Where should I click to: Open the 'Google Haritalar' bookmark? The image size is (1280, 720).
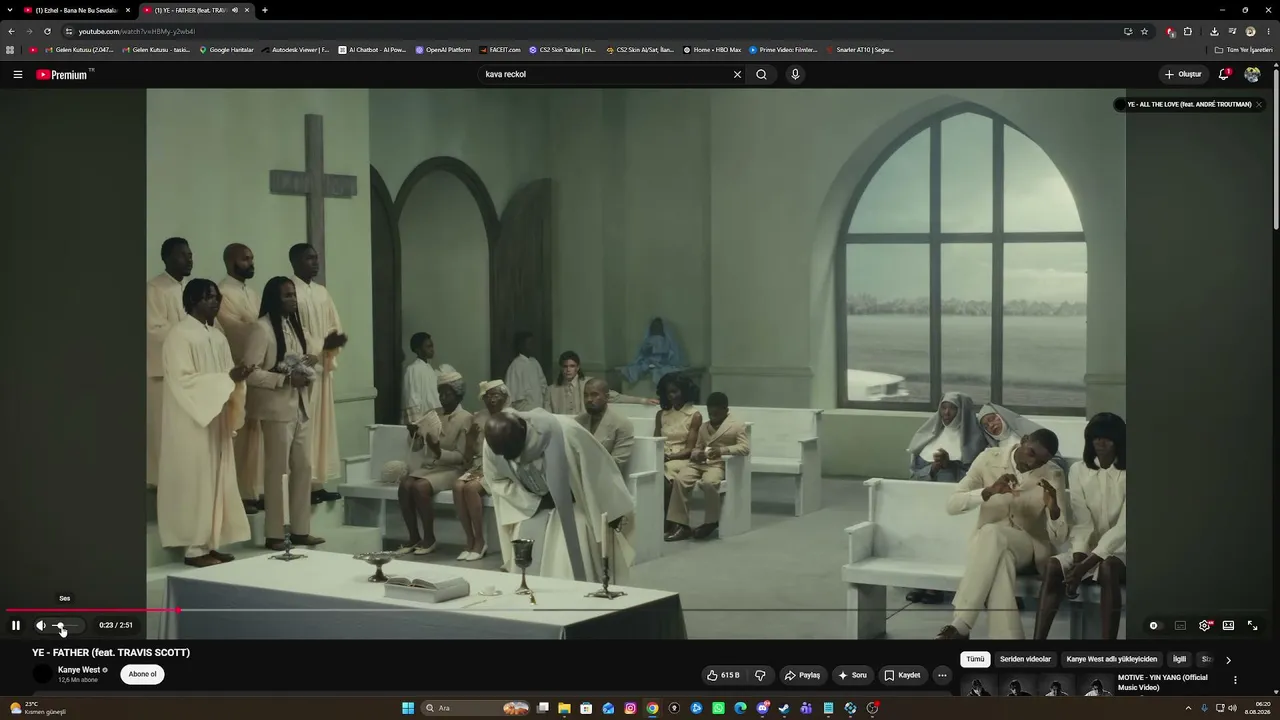(227, 50)
